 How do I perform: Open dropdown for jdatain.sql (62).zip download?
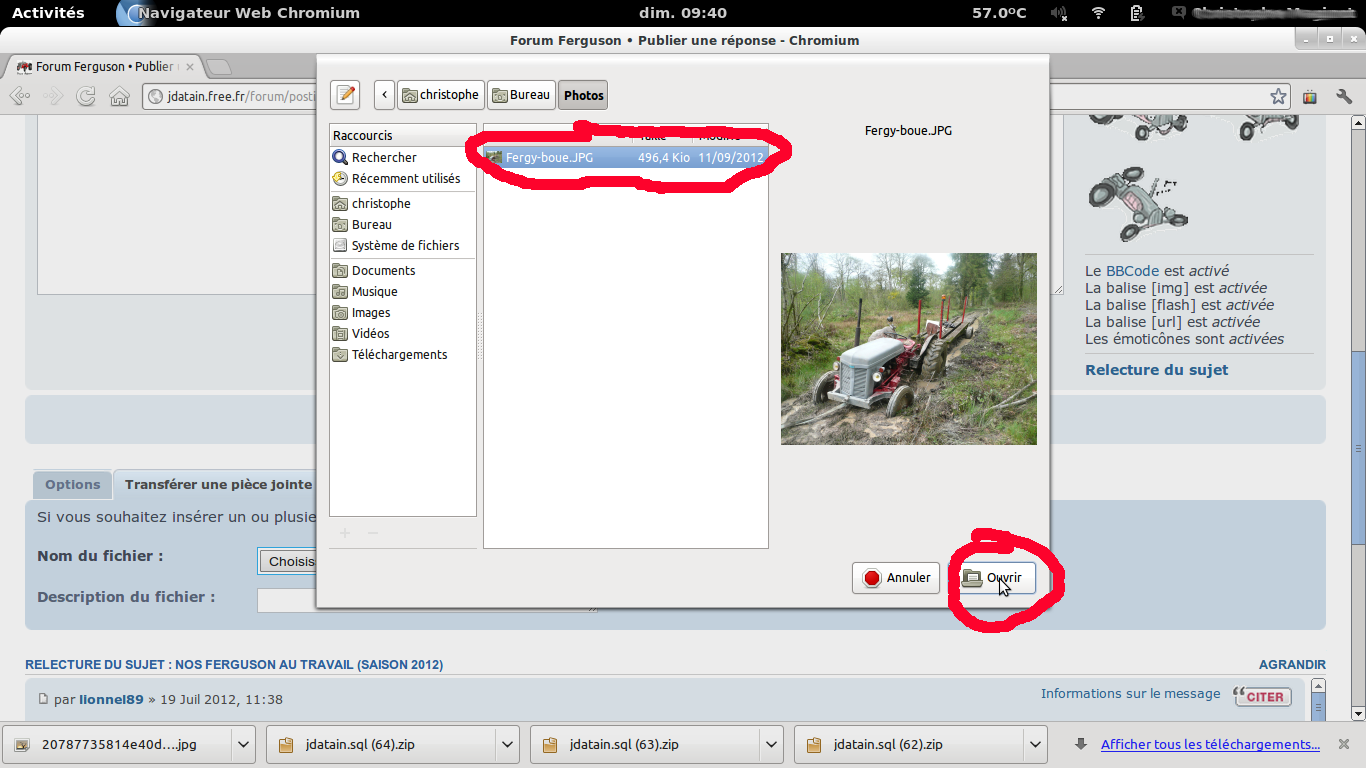coord(1035,744)
